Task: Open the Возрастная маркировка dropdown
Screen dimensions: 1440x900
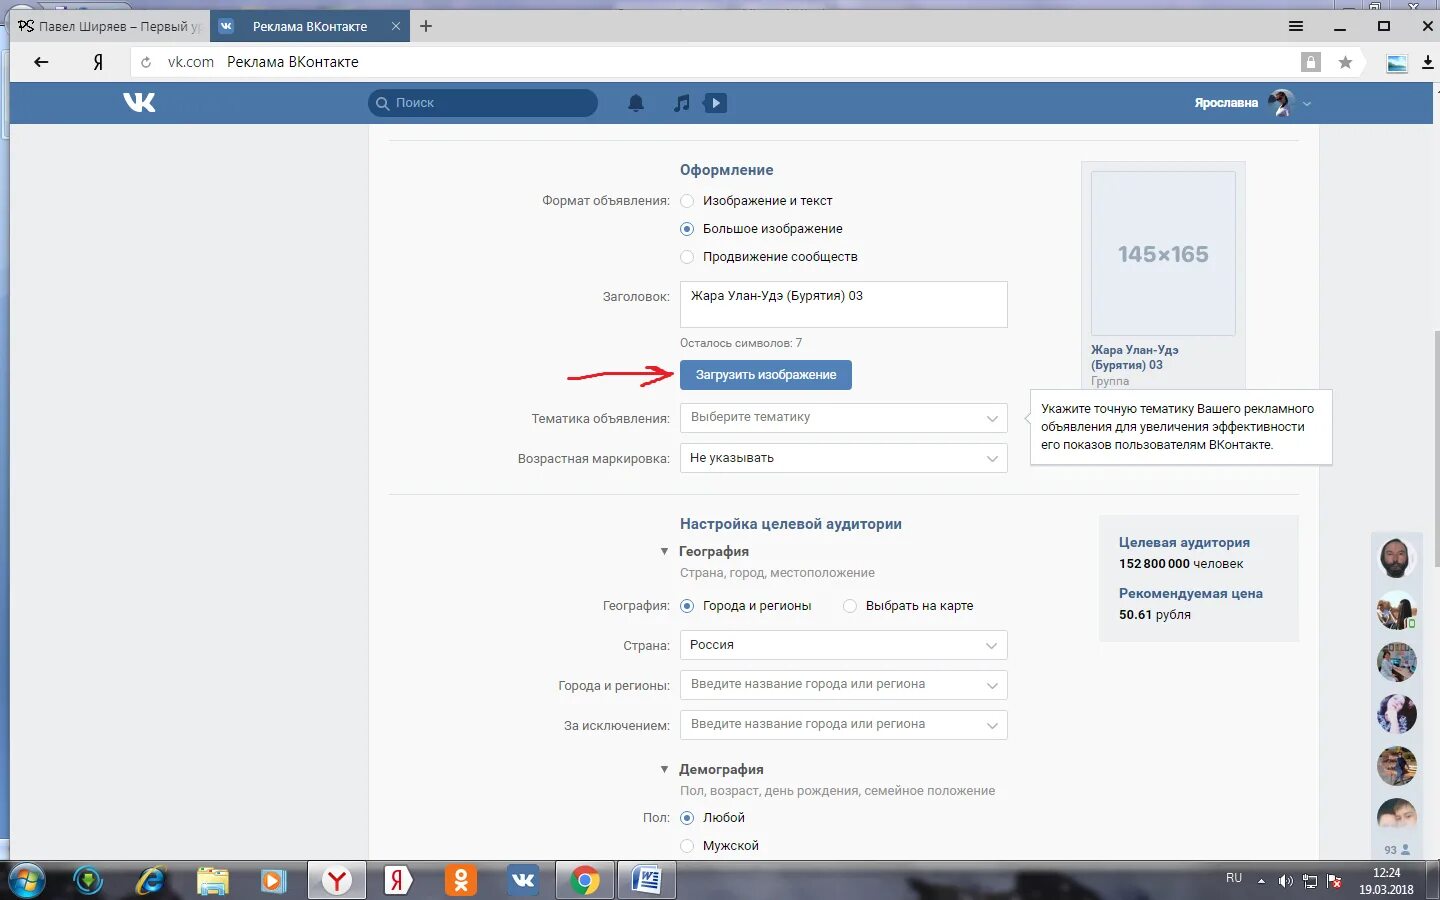Action: coord(843,458)
